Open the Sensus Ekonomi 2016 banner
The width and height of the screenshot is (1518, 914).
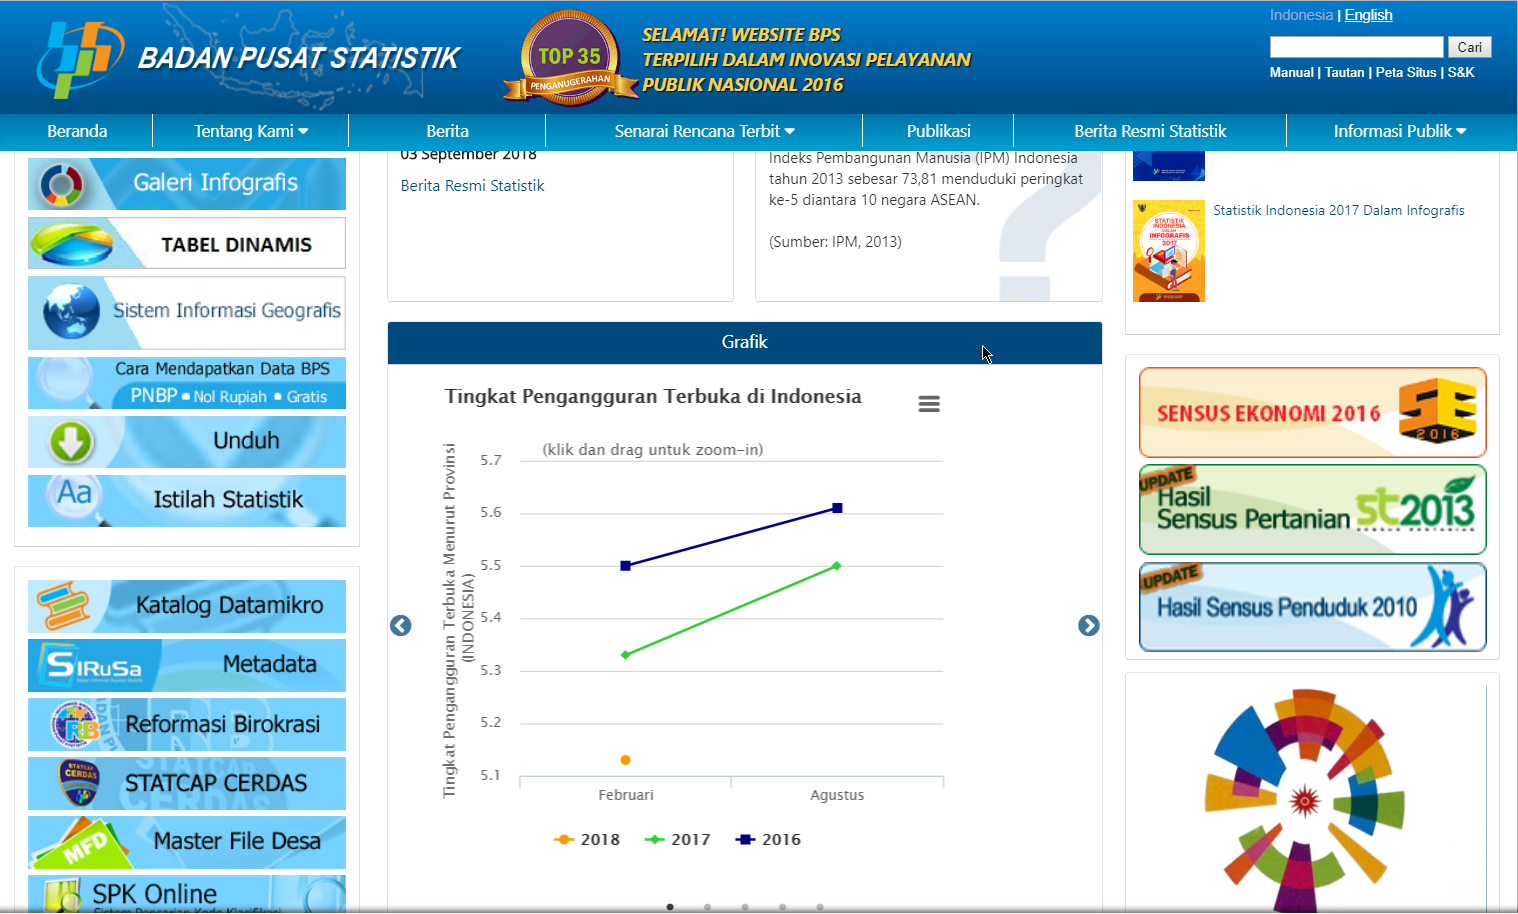(1312, 412)
